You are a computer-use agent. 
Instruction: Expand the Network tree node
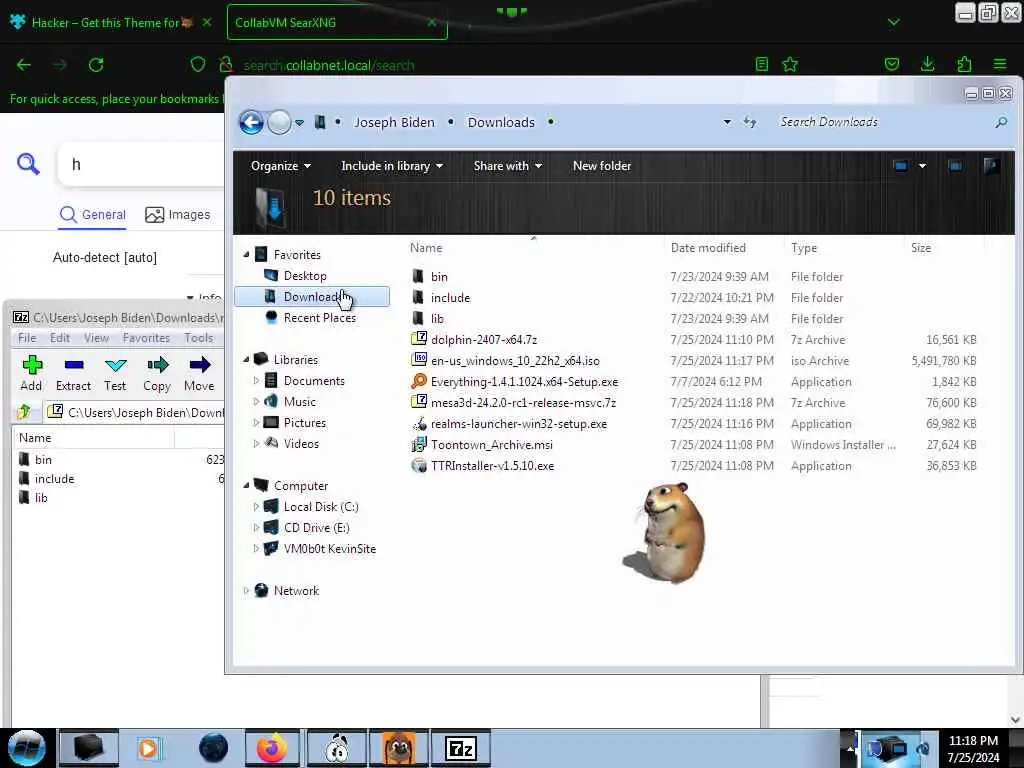click(246, 590)
